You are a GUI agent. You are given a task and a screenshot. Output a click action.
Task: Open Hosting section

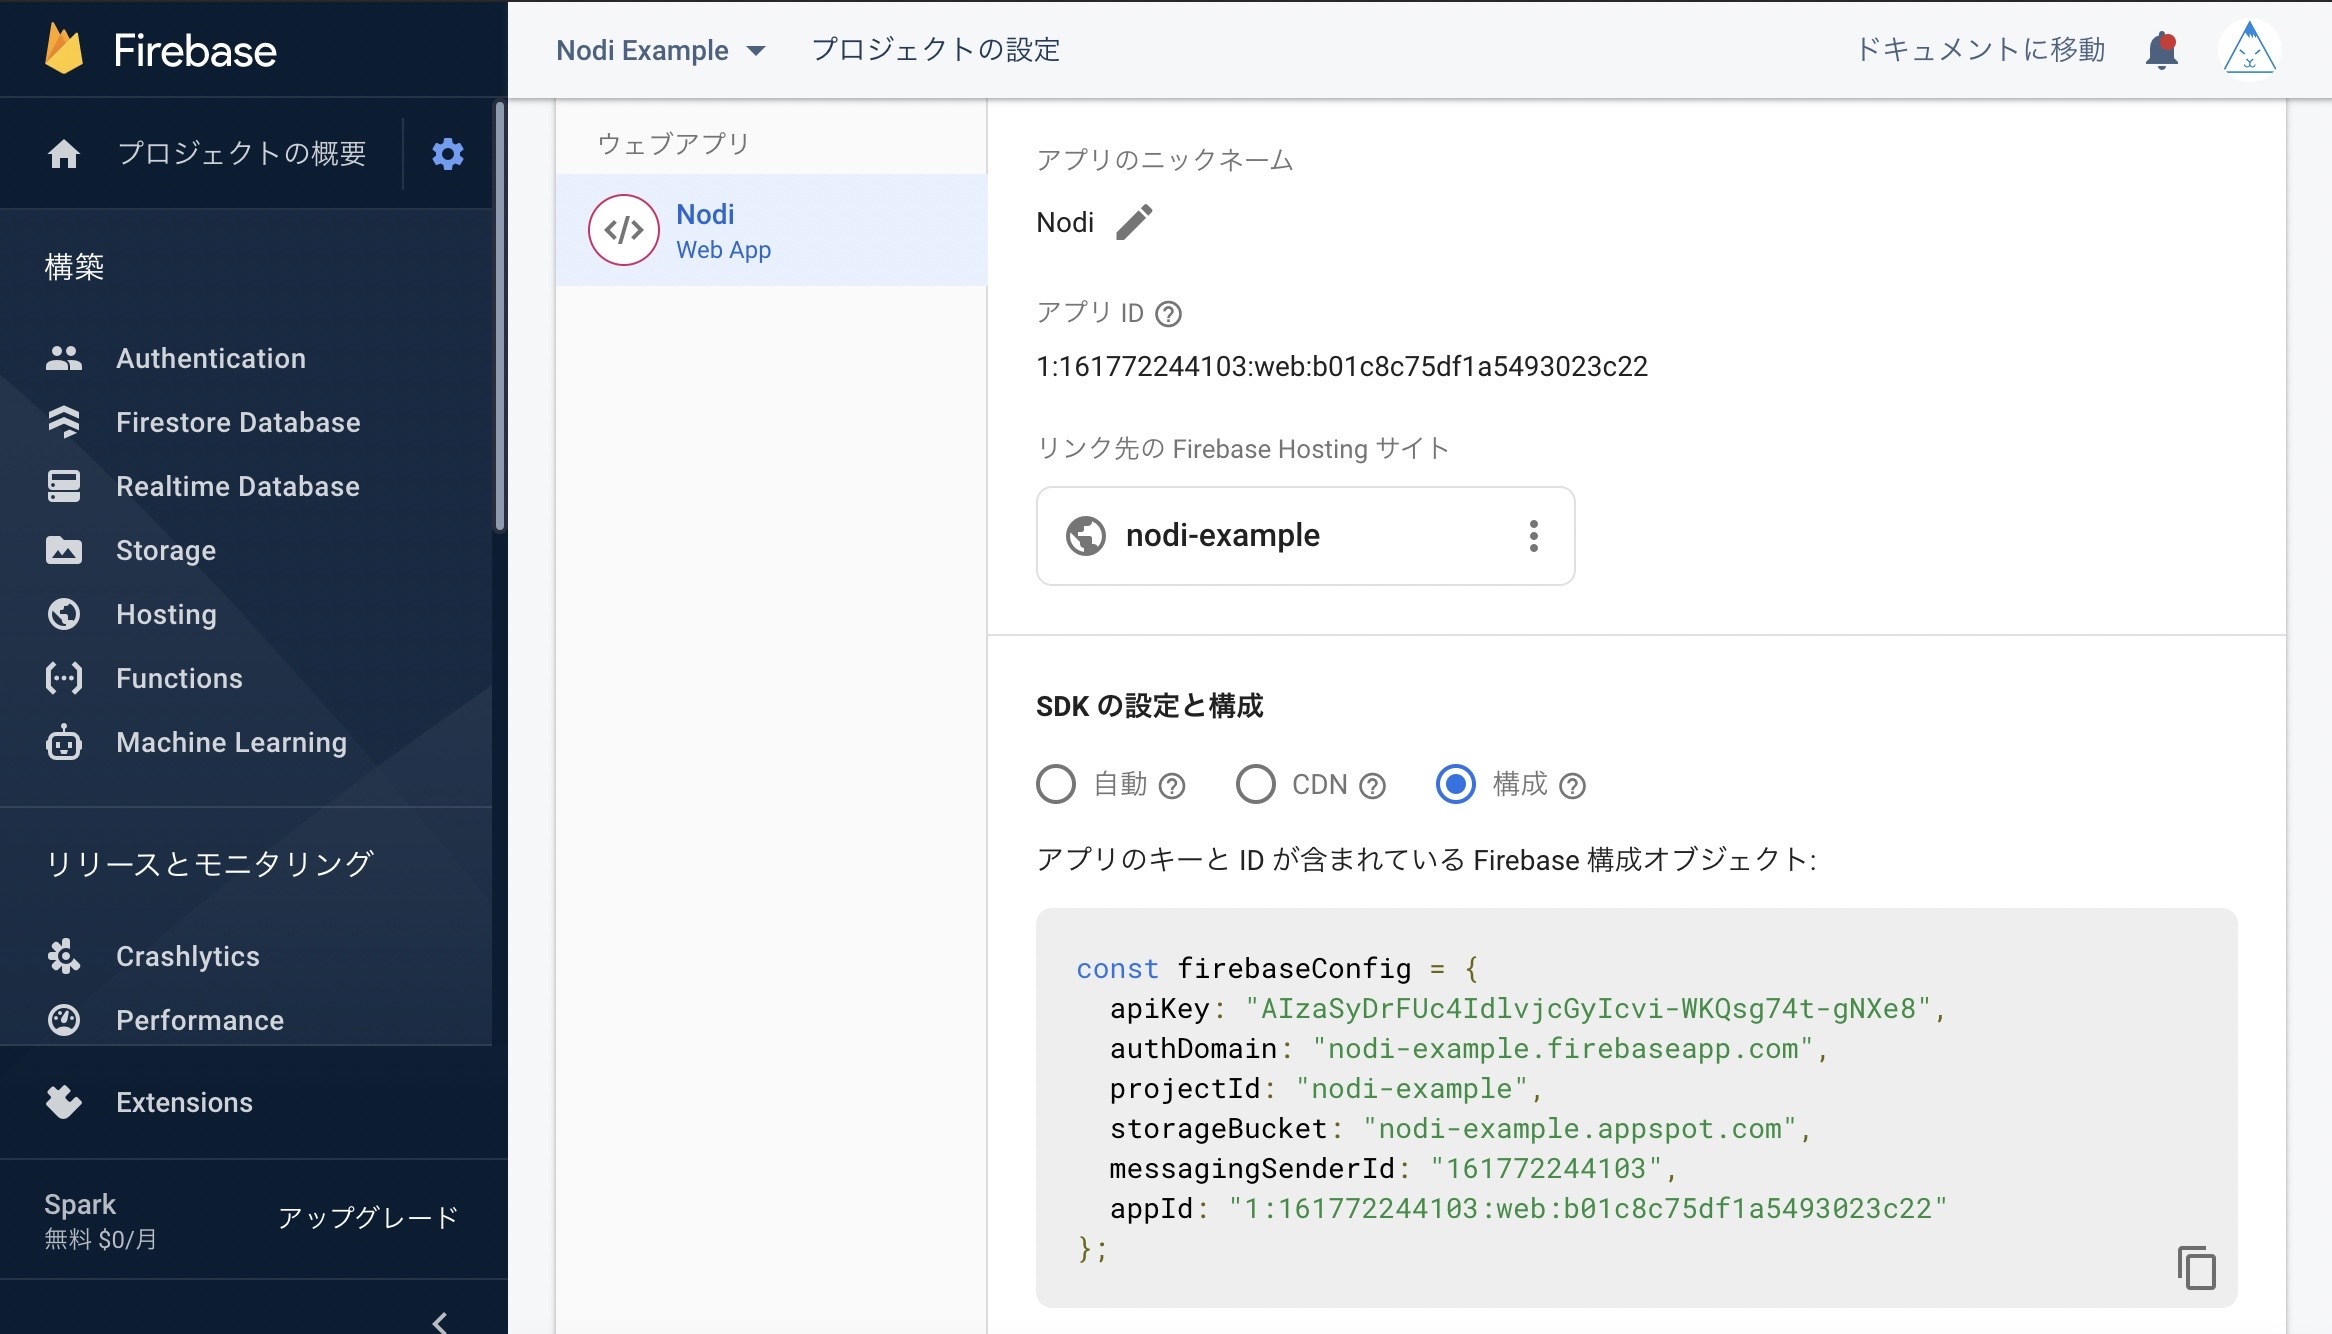click(167, 613)
